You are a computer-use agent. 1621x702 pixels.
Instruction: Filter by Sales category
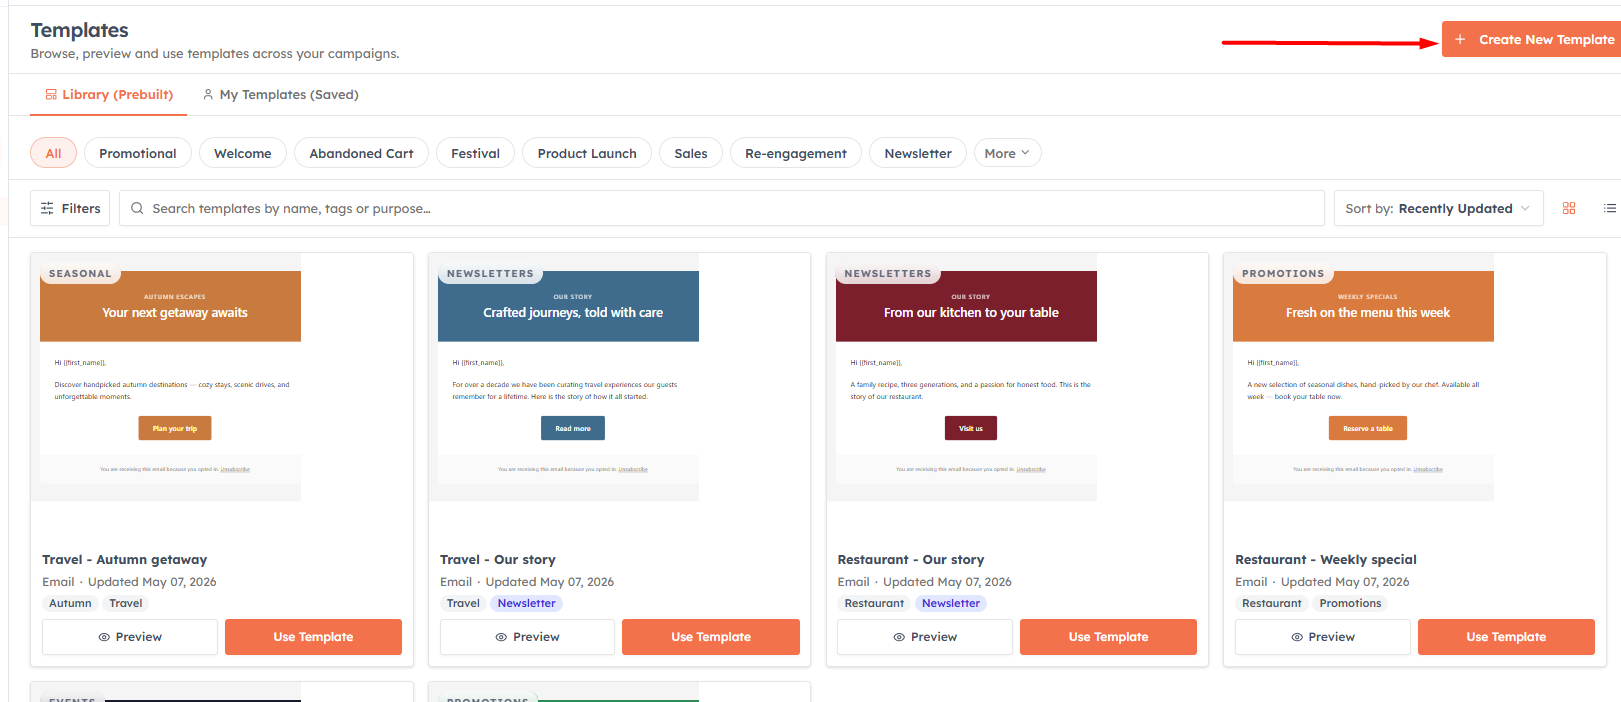(x=690, y=153)
